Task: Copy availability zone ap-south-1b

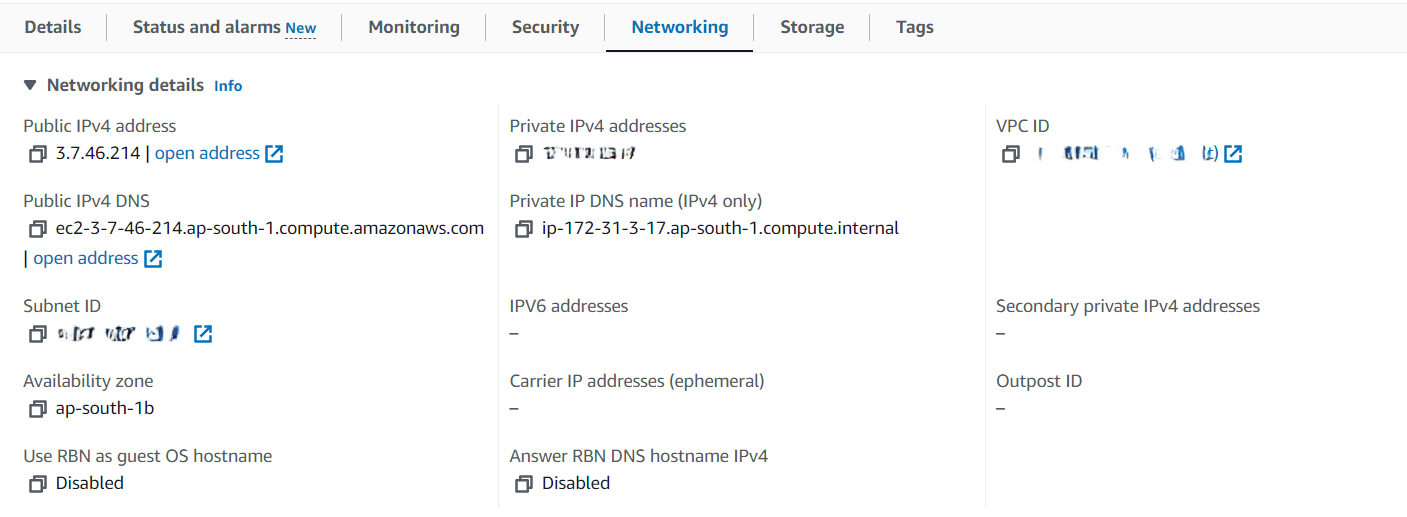Action: (38, 409)
